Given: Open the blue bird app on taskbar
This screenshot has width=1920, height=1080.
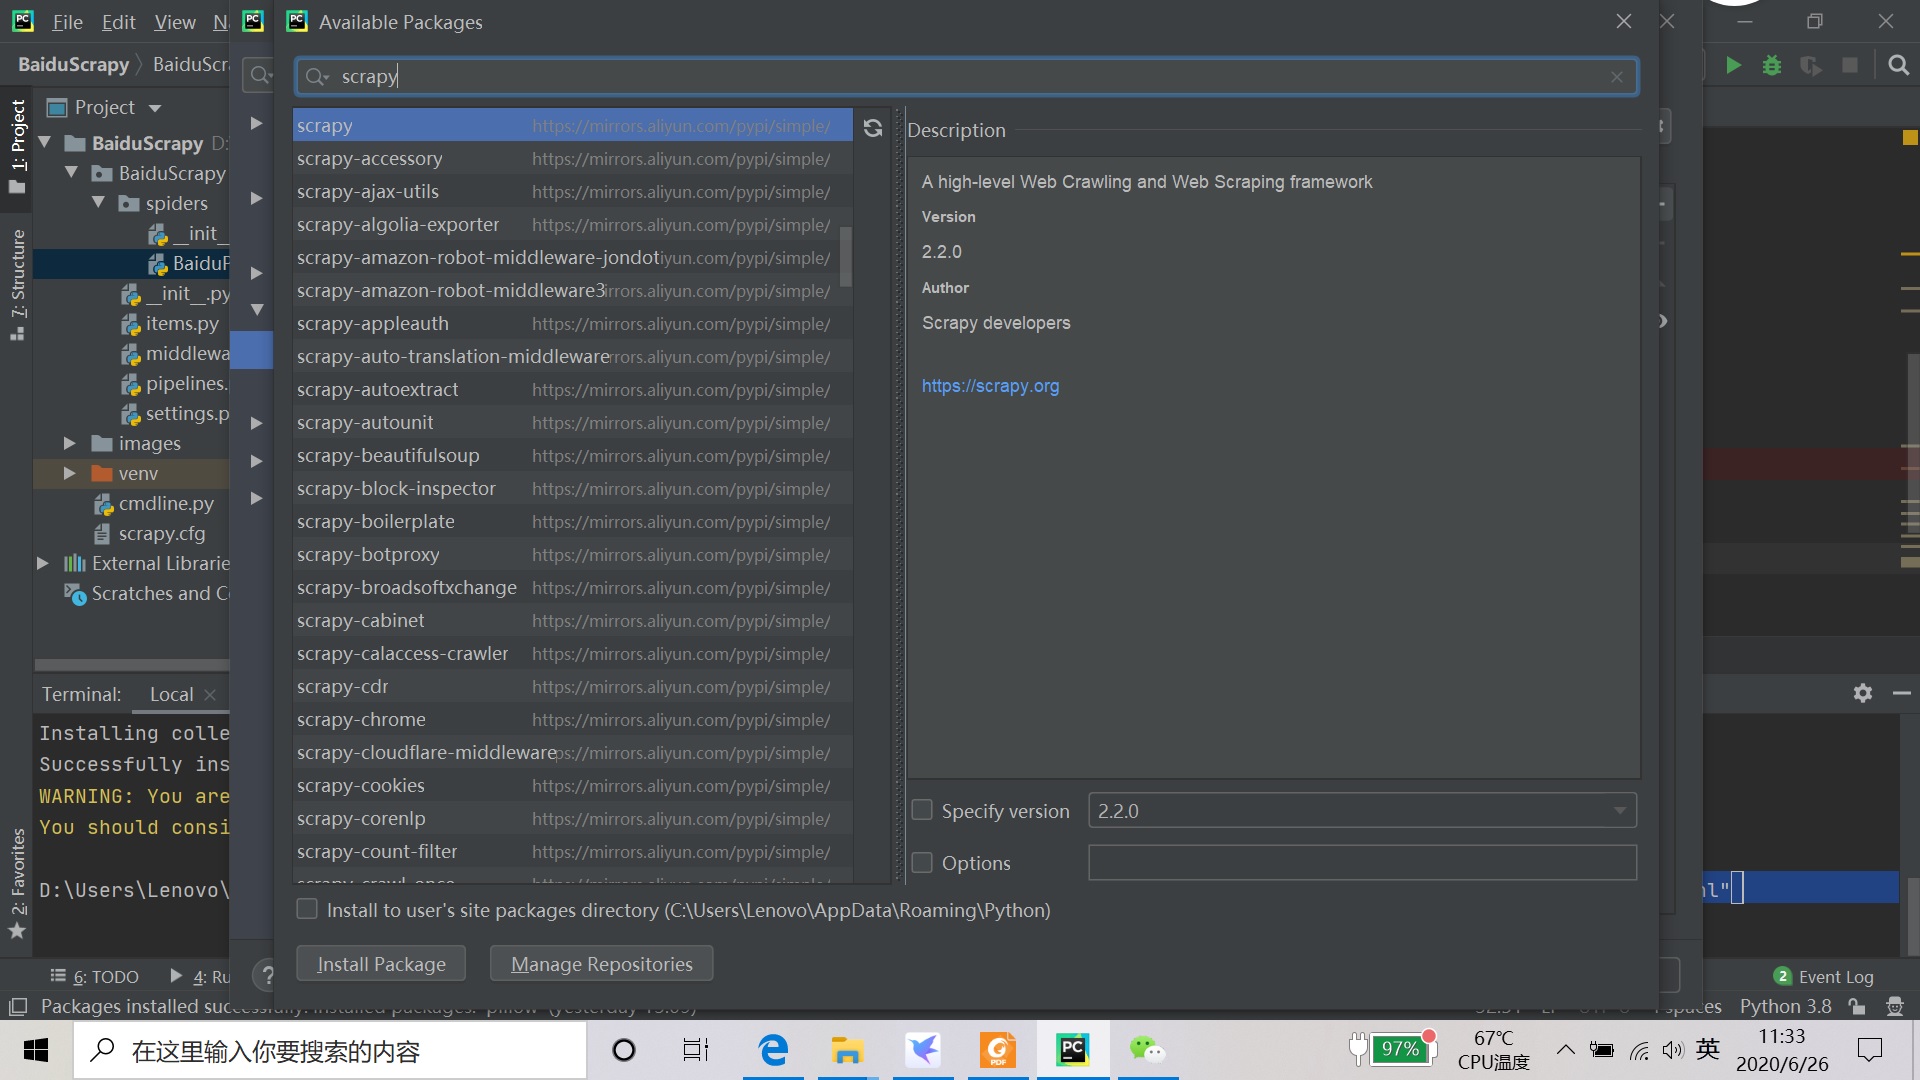Looking at the screenshot, I should [x=922, y=1050].
